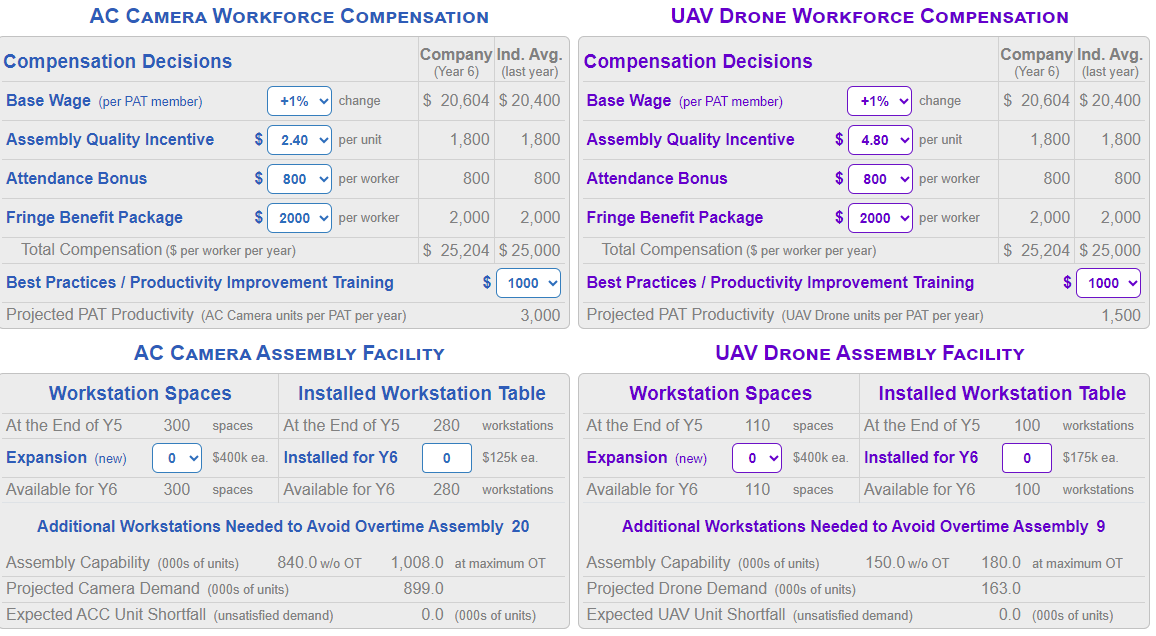Click AC Camera Installed for Y6 field
Image resolution: width=1156 pixels, height=636 pixels.
pos(447,458)
